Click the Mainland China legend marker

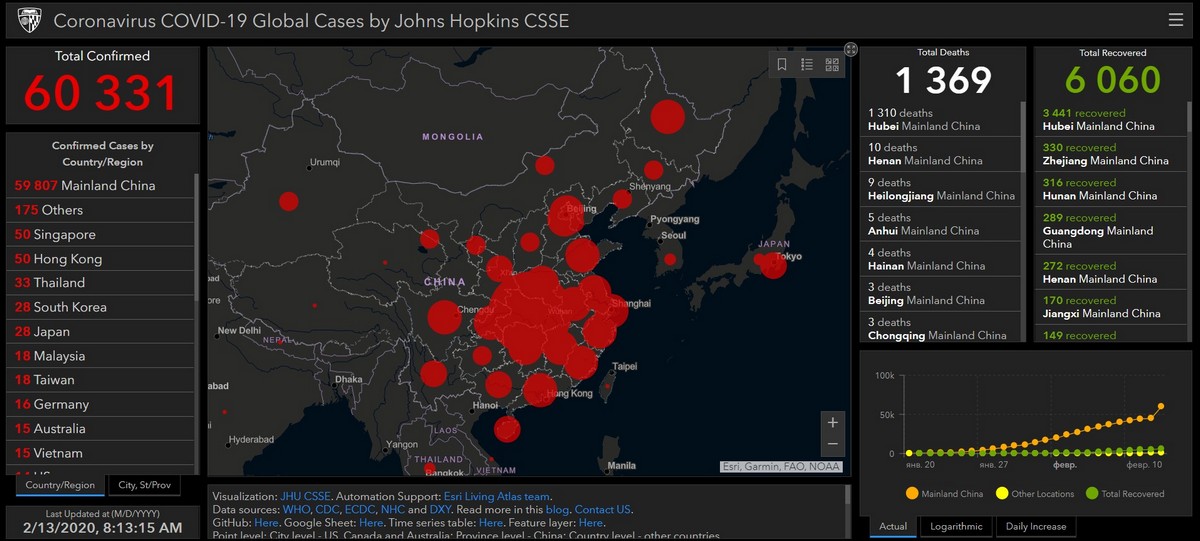(911, 493)
